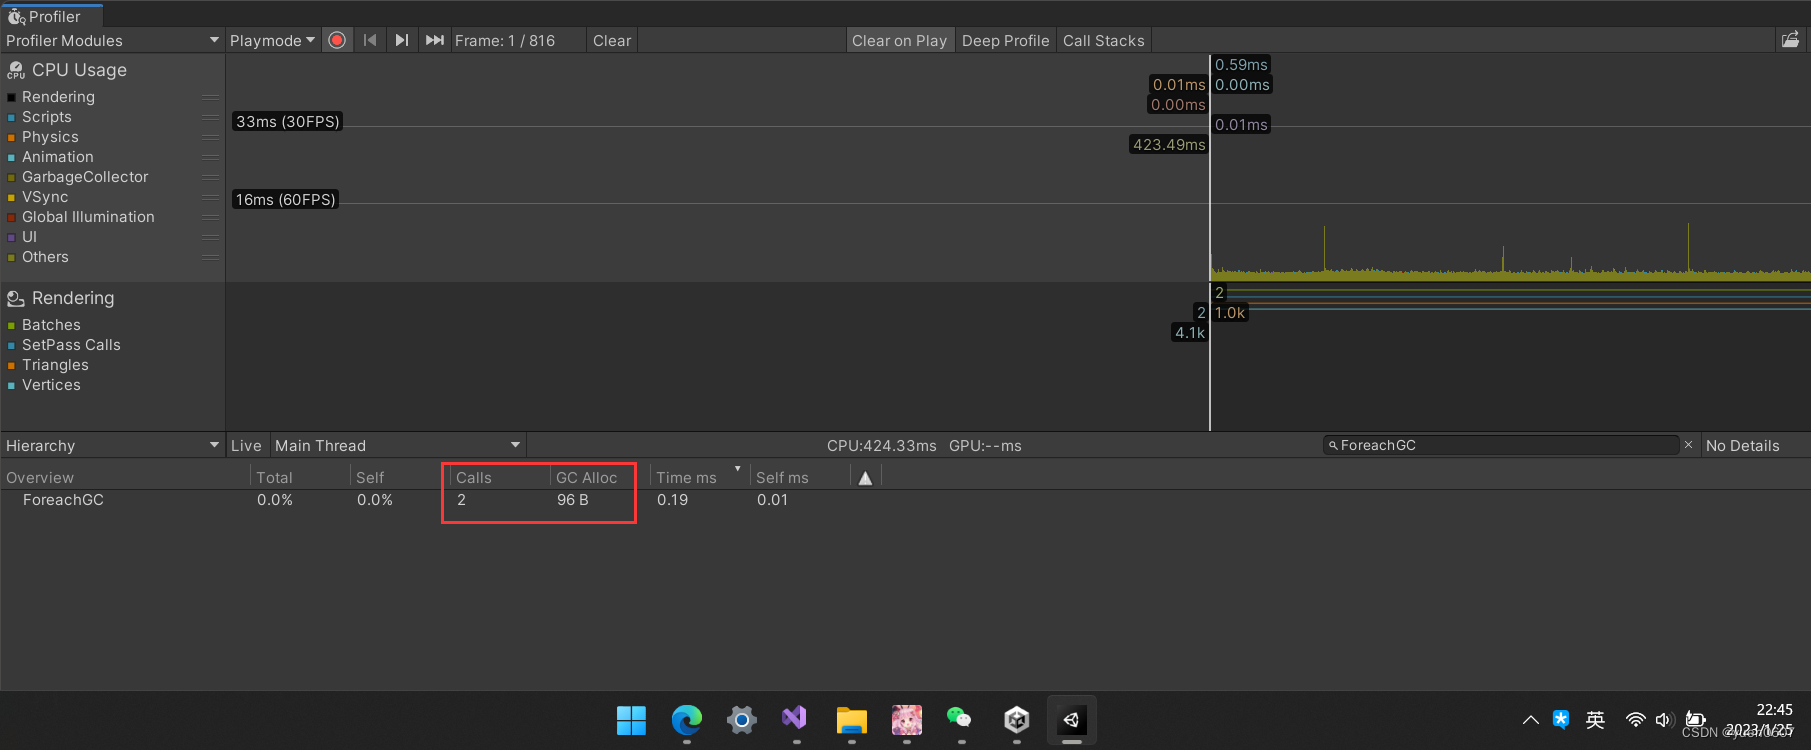Show hidden system tray icons
1811x750 pixels.
point(1530,720)
